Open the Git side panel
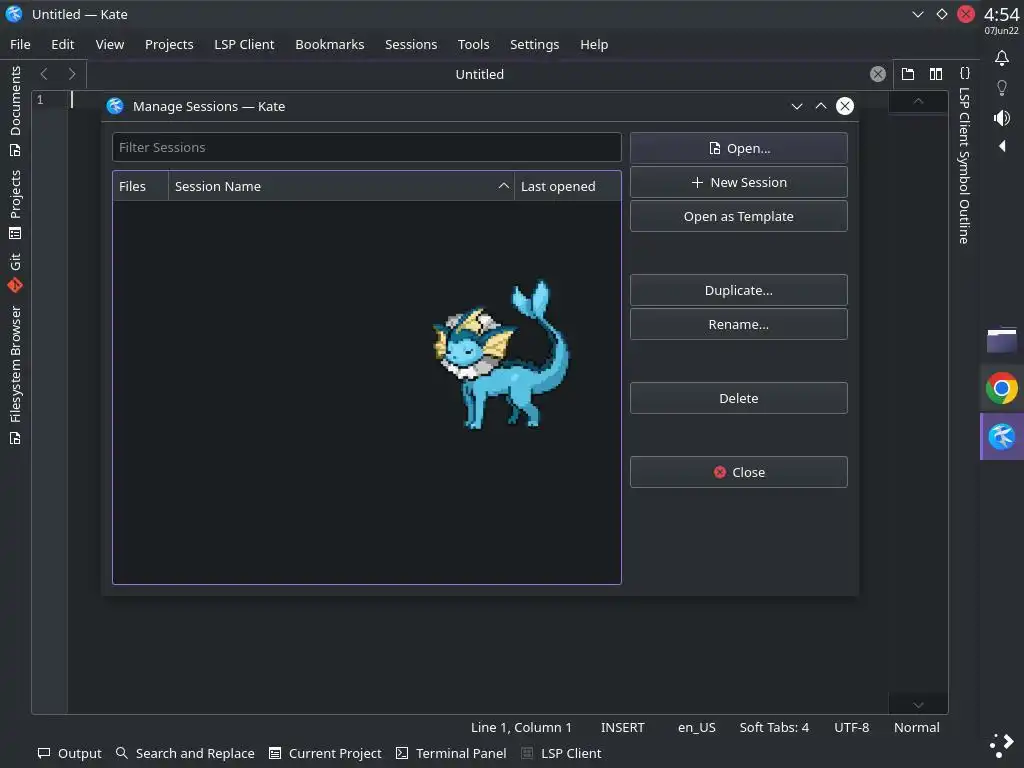 pyautogui.click(x=15, y=272)
